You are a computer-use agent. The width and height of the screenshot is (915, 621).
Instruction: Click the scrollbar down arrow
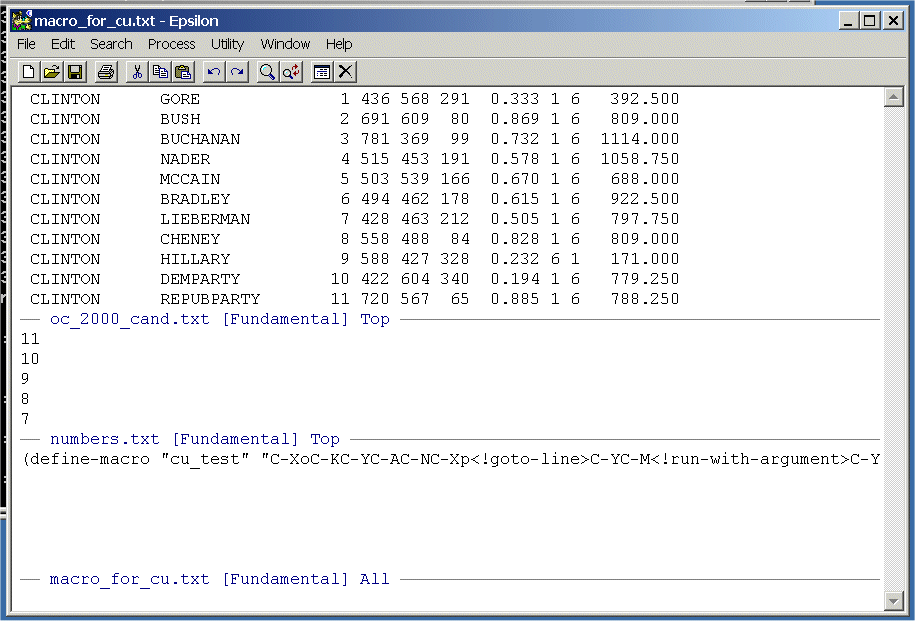pyautogui.click(x=894, y=600)
